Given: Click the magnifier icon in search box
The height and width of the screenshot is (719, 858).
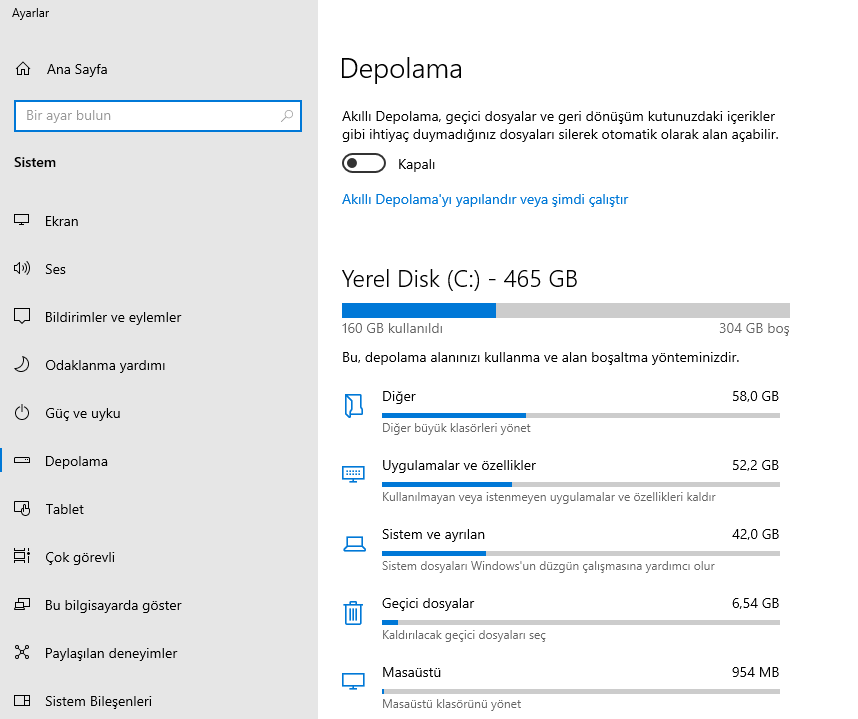Looking at the screenshot, I should [288, 116].
